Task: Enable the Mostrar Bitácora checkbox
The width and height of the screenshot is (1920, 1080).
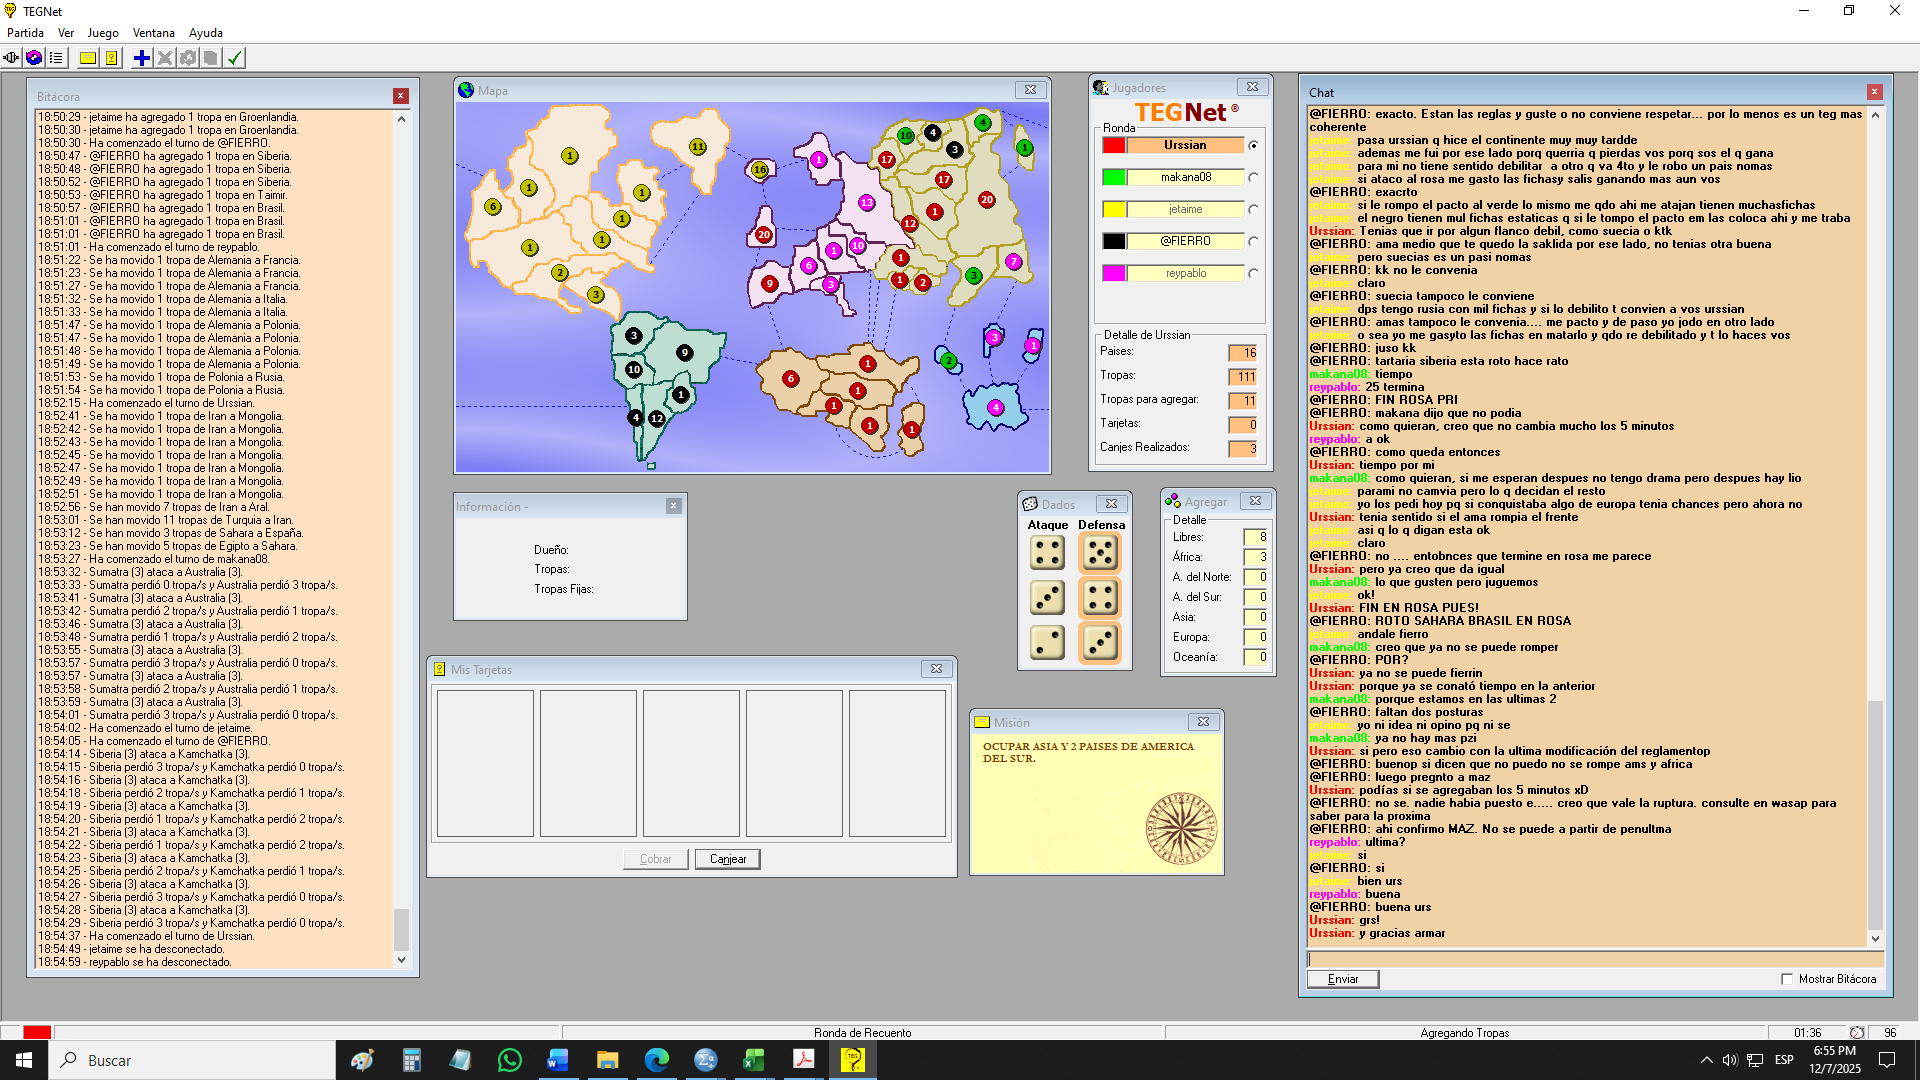Action: pos(1787,979)
